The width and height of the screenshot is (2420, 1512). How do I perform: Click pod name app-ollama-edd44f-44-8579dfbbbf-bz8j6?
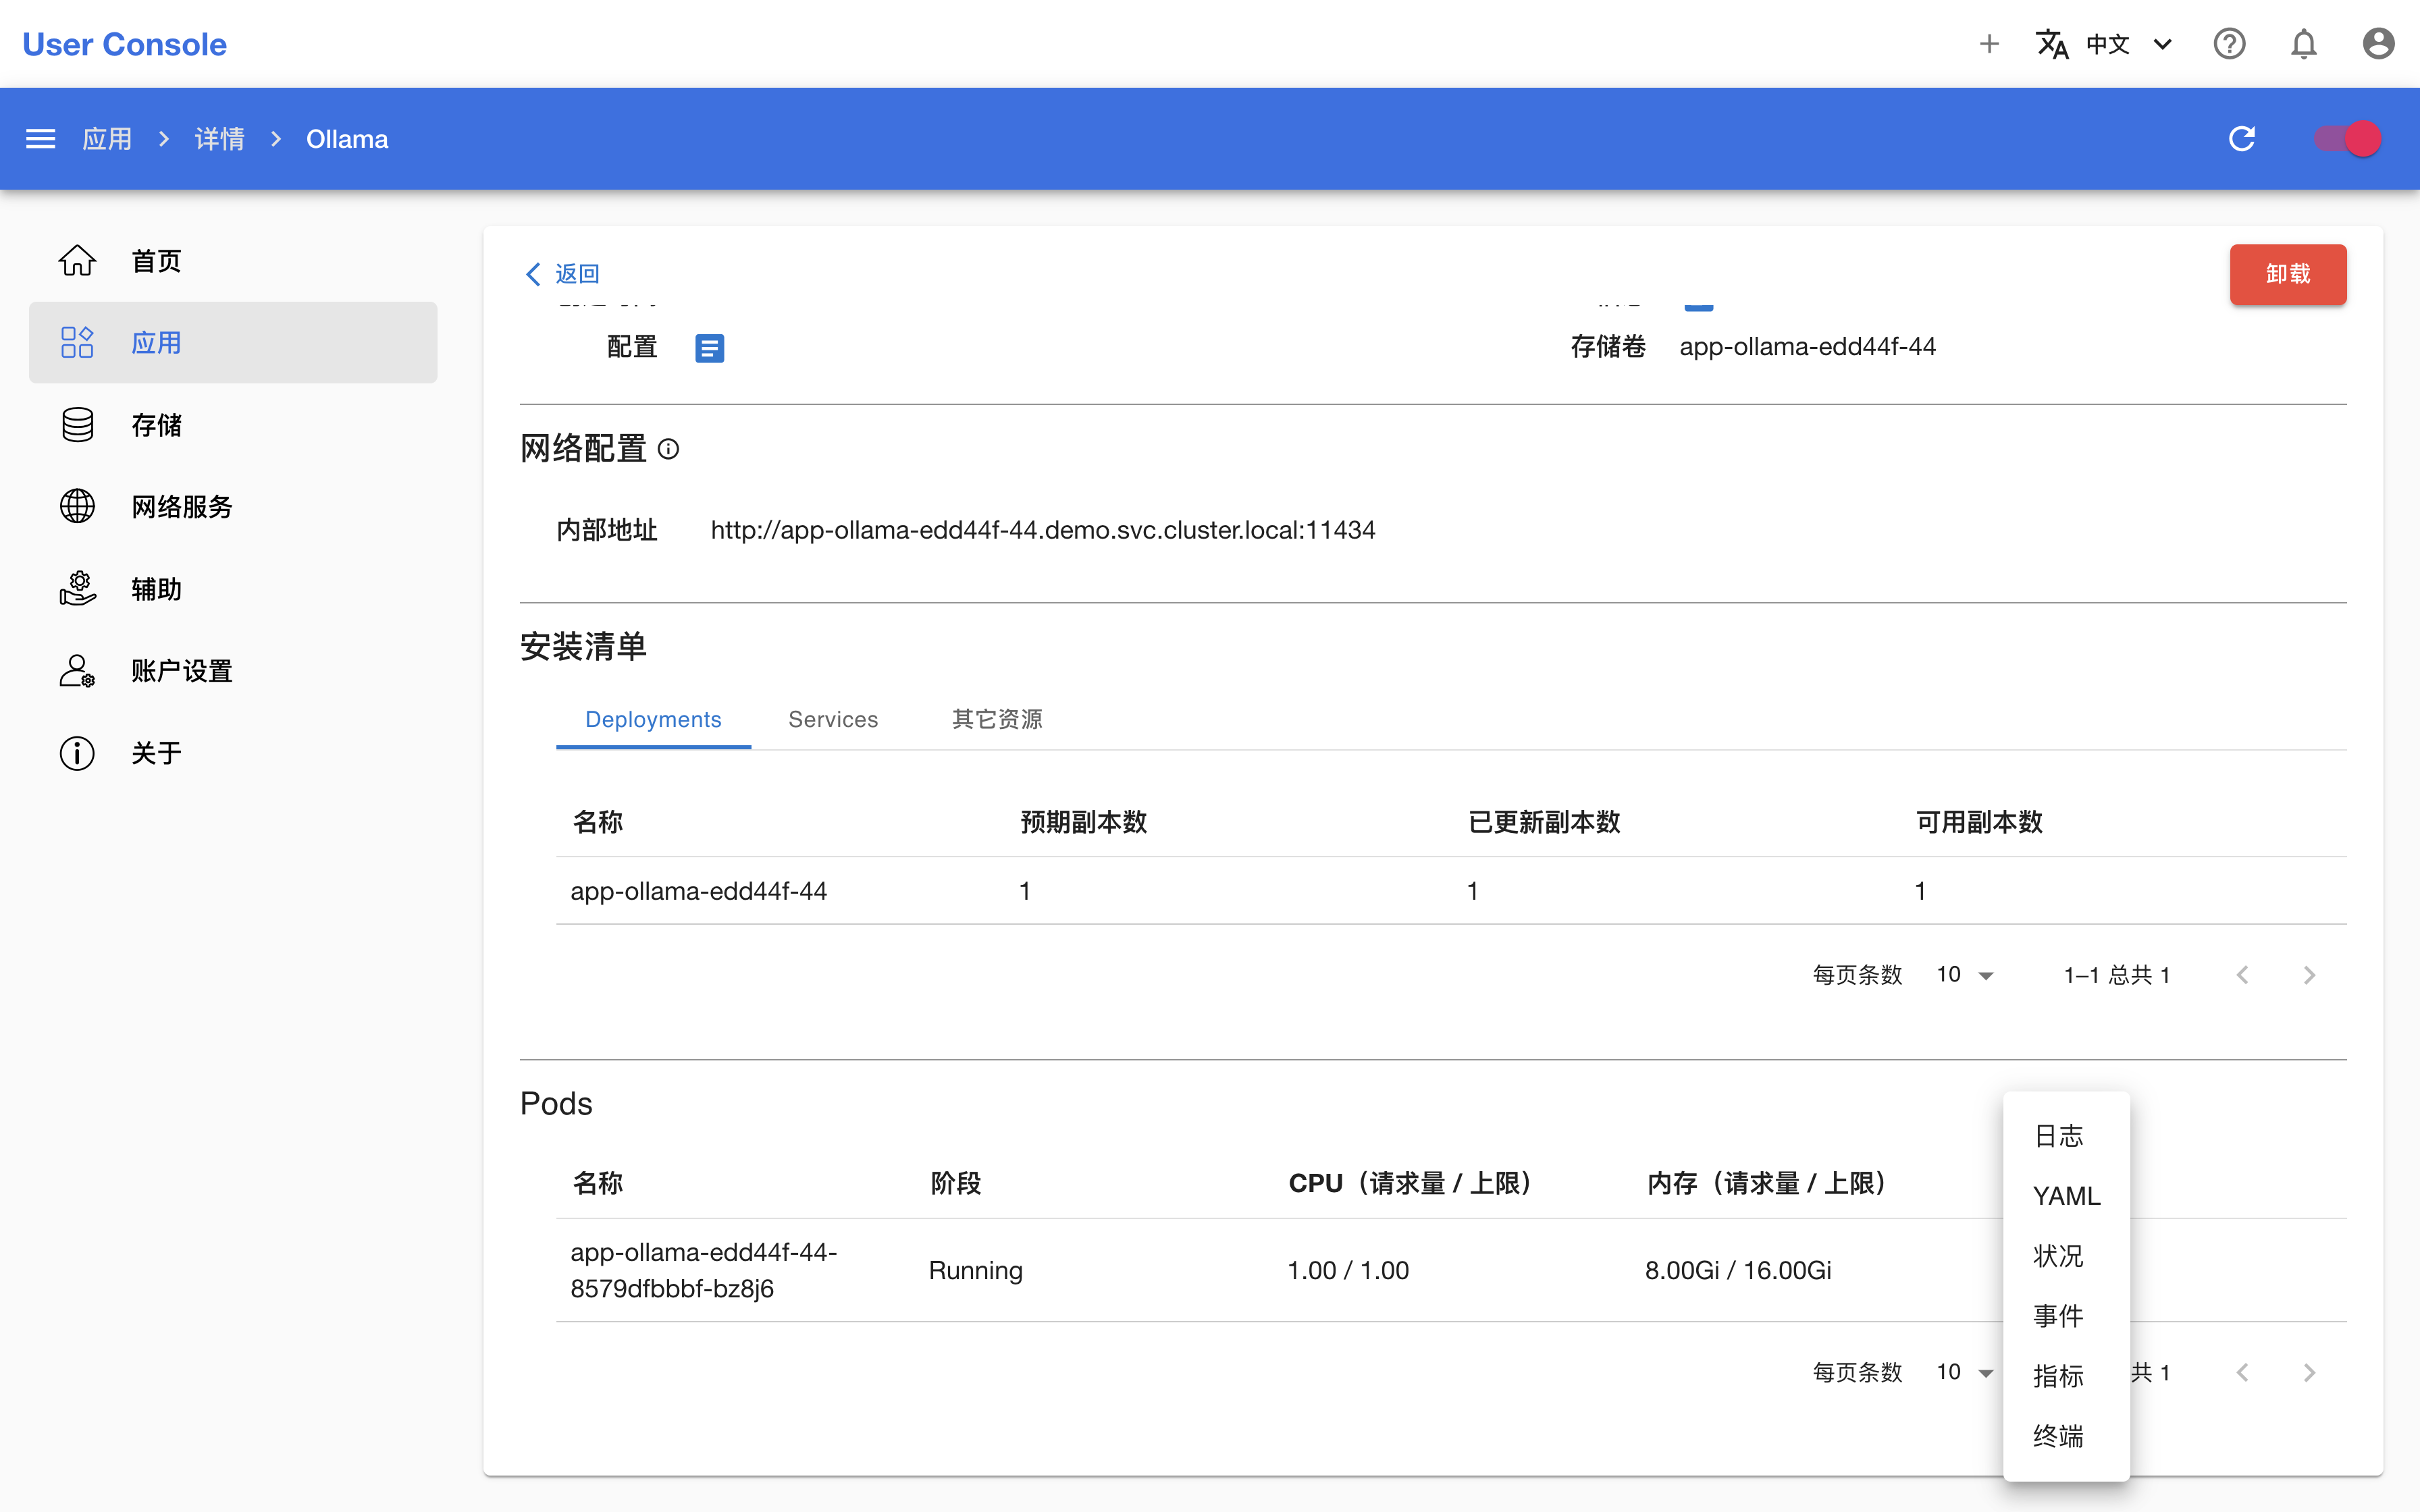point(703,1270)
